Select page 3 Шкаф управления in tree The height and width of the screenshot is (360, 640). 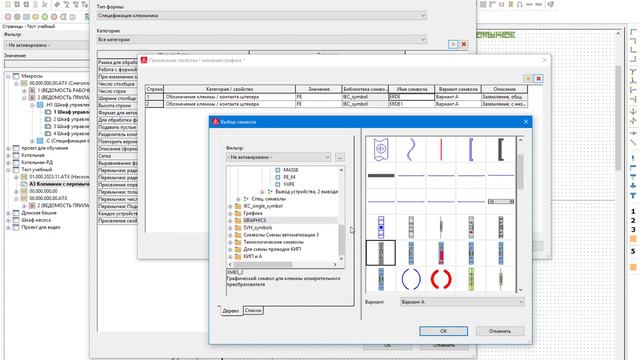point(71,127)
